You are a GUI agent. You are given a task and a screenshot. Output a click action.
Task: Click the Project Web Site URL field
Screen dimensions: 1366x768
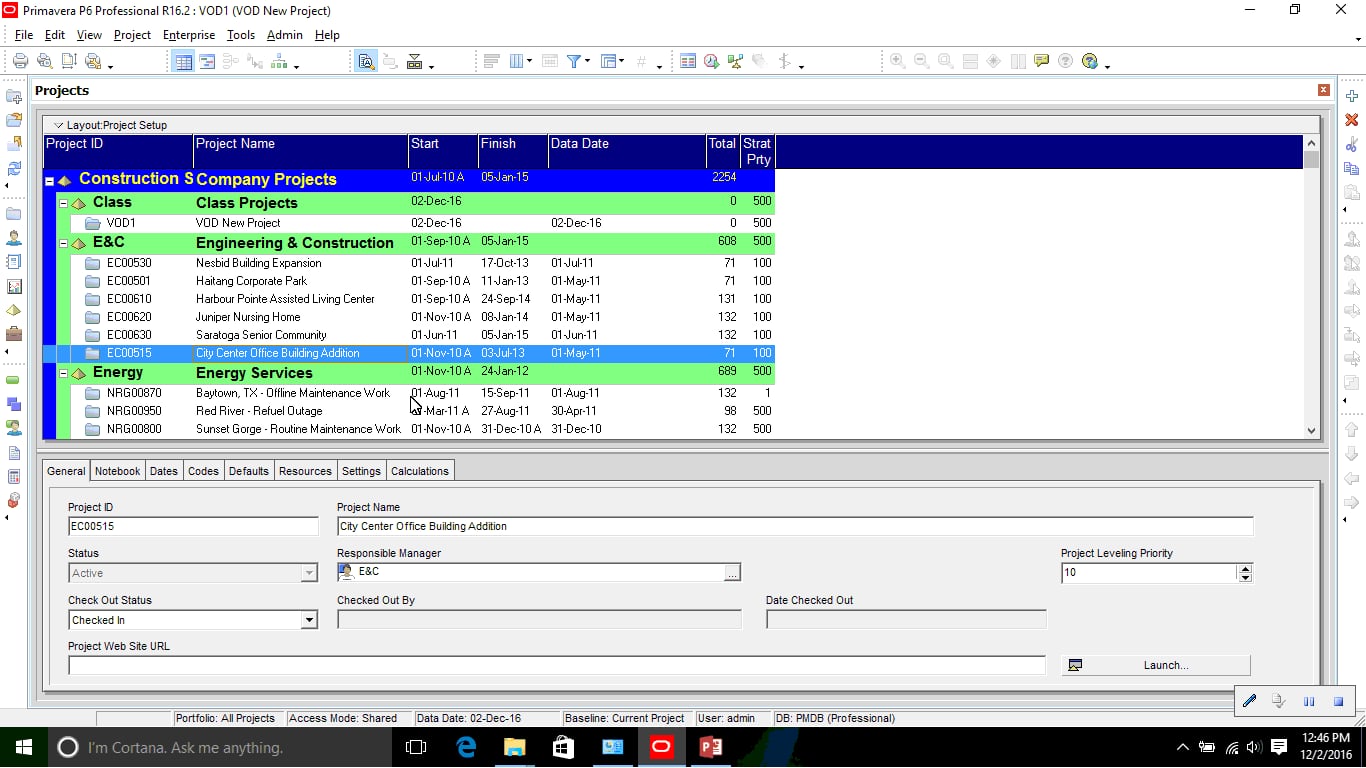click(557, 665)
